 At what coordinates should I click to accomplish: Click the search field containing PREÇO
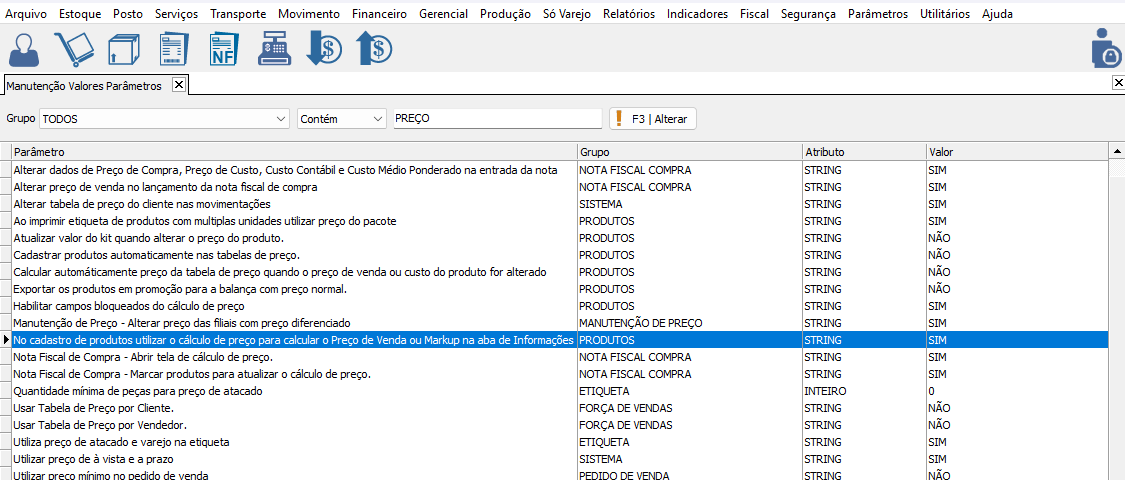pos(497,119)
